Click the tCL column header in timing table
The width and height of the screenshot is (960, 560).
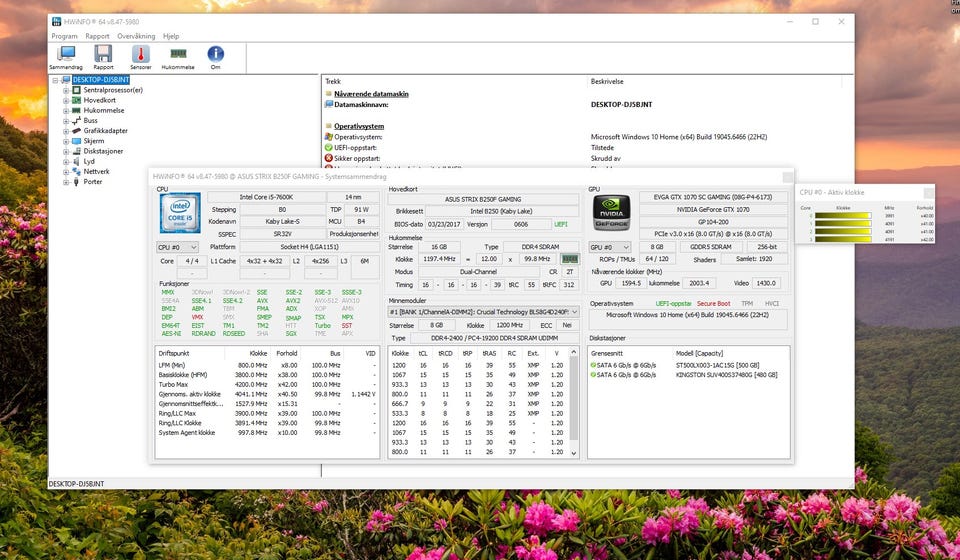click(x=423, y=353)
